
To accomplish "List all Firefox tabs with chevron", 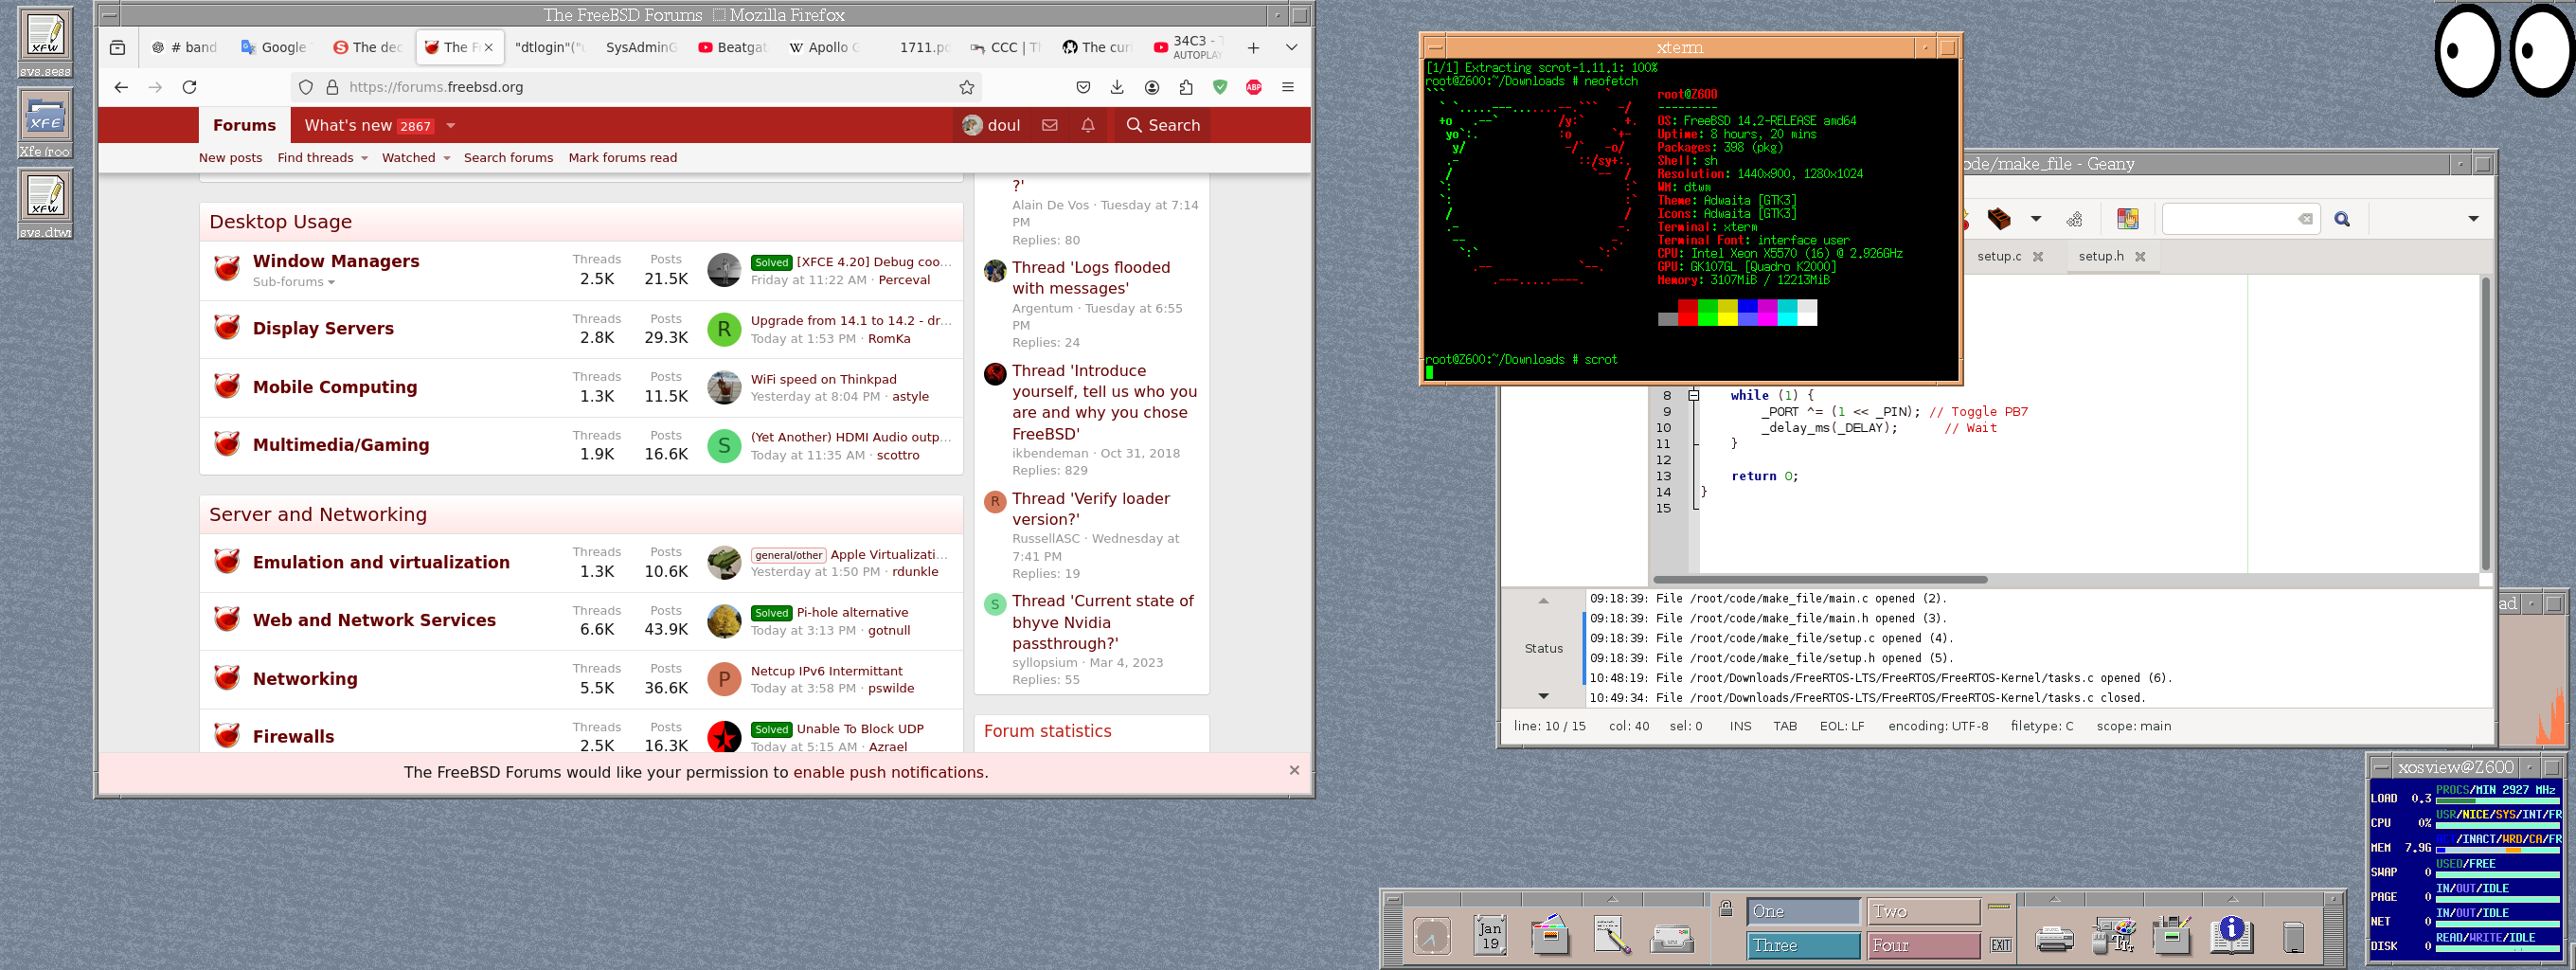I will pyautogui.click(x=1291, y=47).
